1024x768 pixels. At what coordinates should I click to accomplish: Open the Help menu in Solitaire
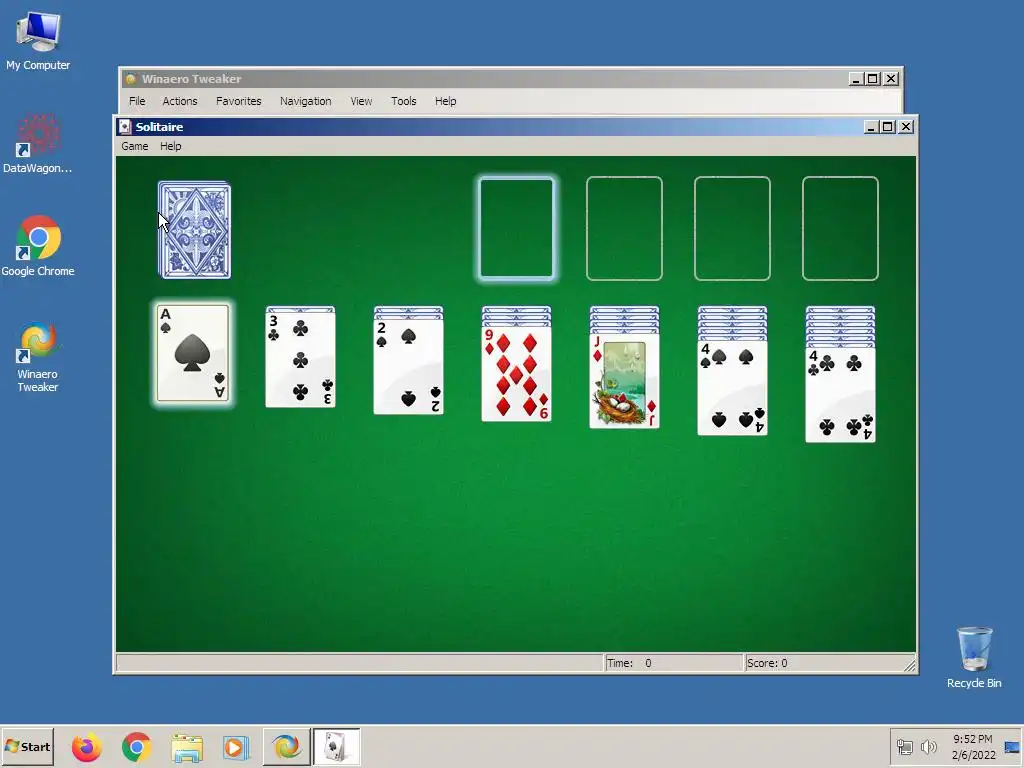coord(170,146)
